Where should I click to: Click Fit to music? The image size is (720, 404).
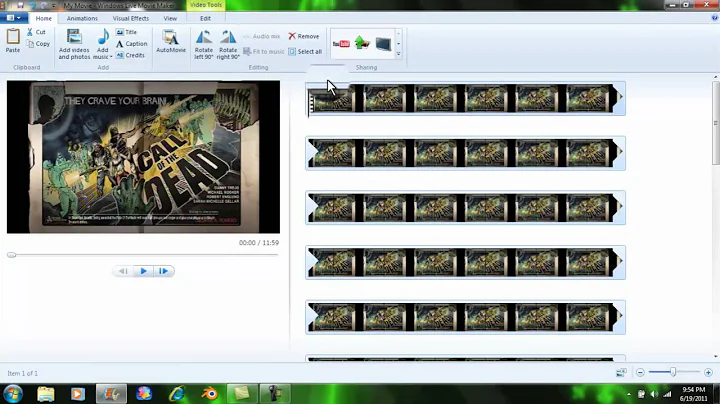pos(264,51)
